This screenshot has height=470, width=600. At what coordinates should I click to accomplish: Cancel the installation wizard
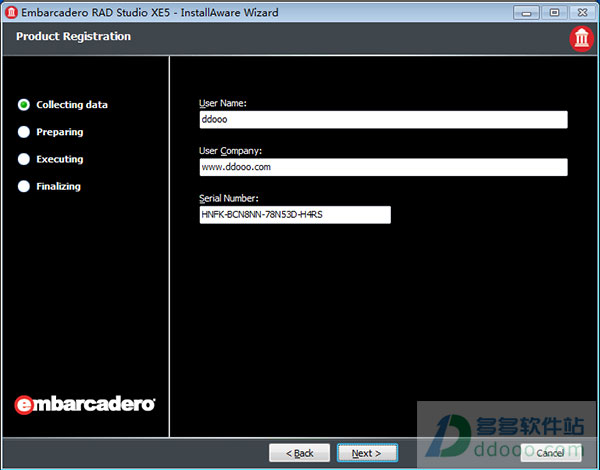pos(551,453)
